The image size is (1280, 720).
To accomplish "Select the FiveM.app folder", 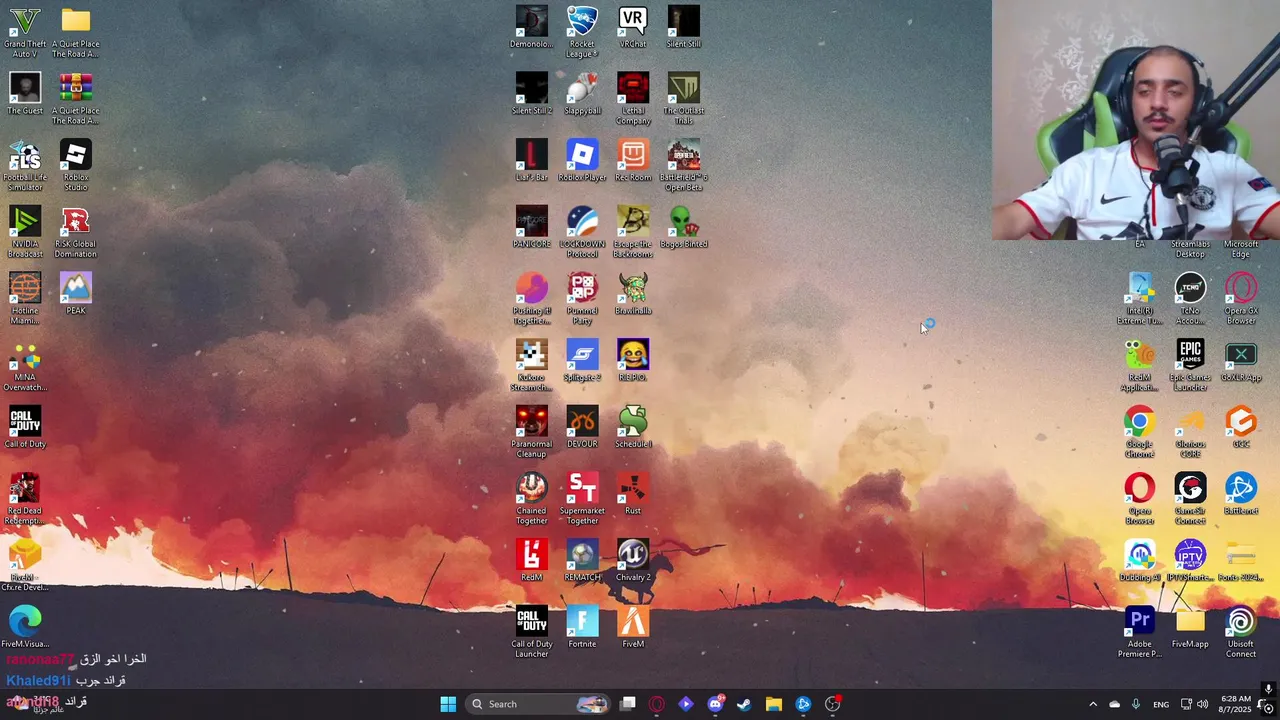I will click(1190, 627).
